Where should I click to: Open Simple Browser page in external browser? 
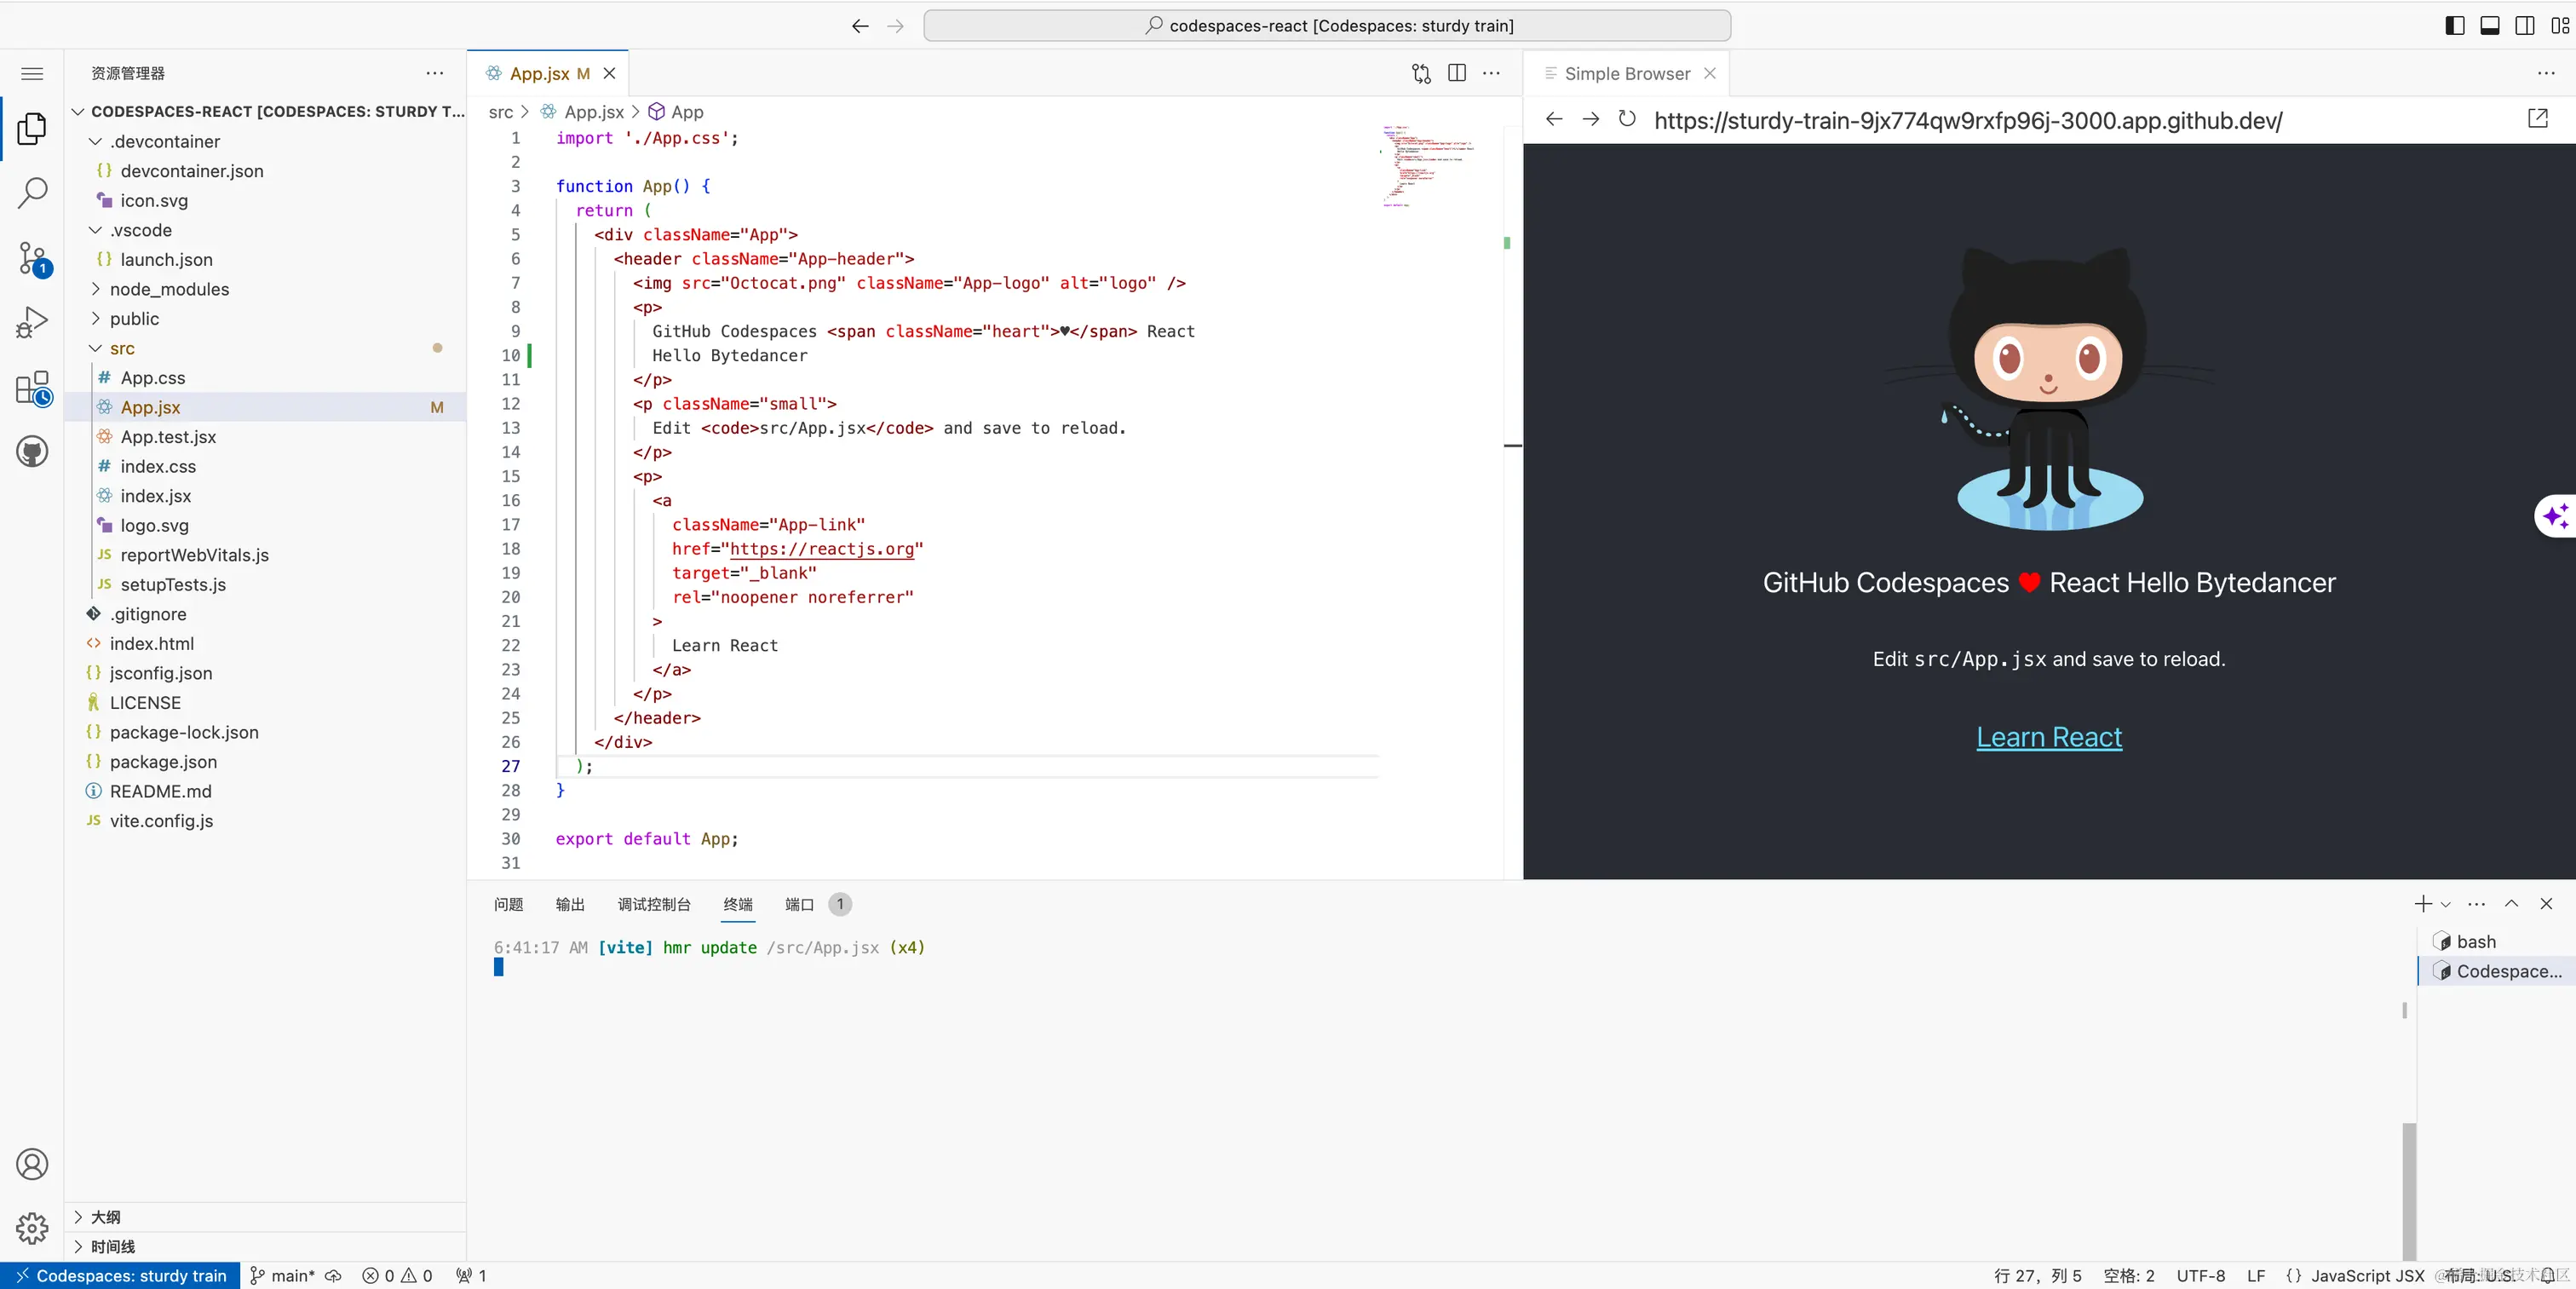[x=2537, y=119]
